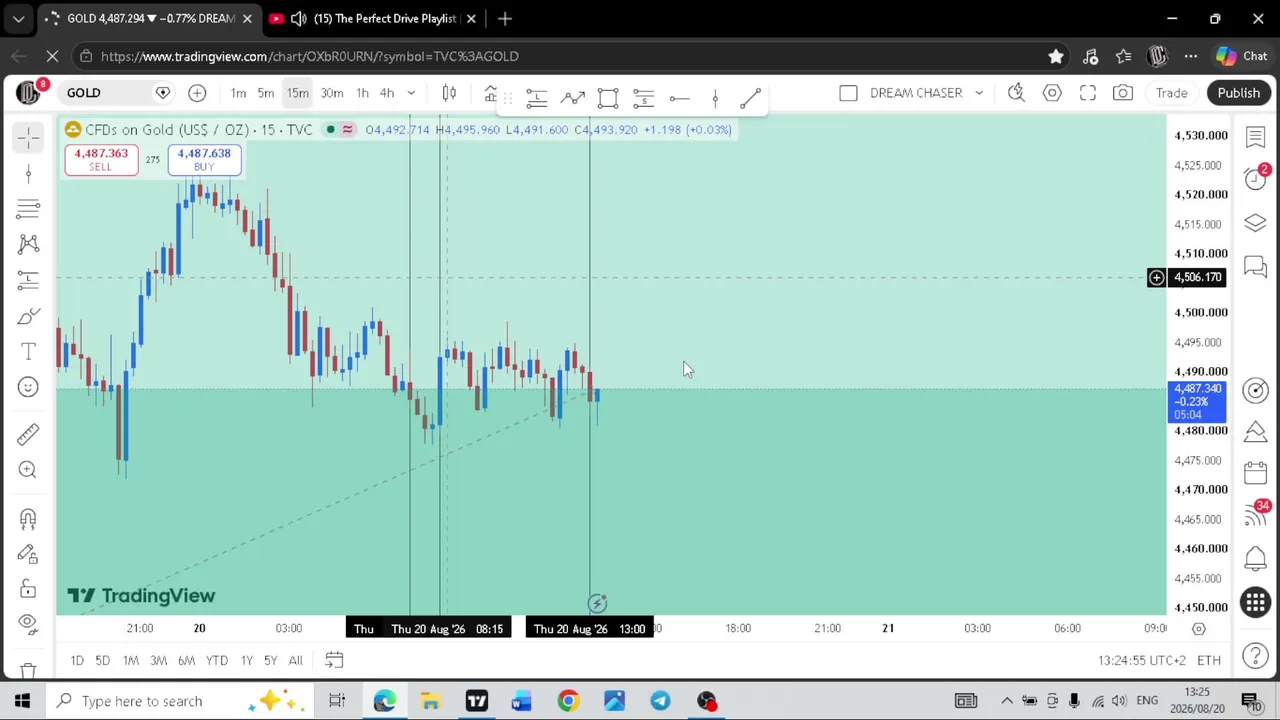Set date range to 1D
1280x720 pixels.
coord(77,660)
